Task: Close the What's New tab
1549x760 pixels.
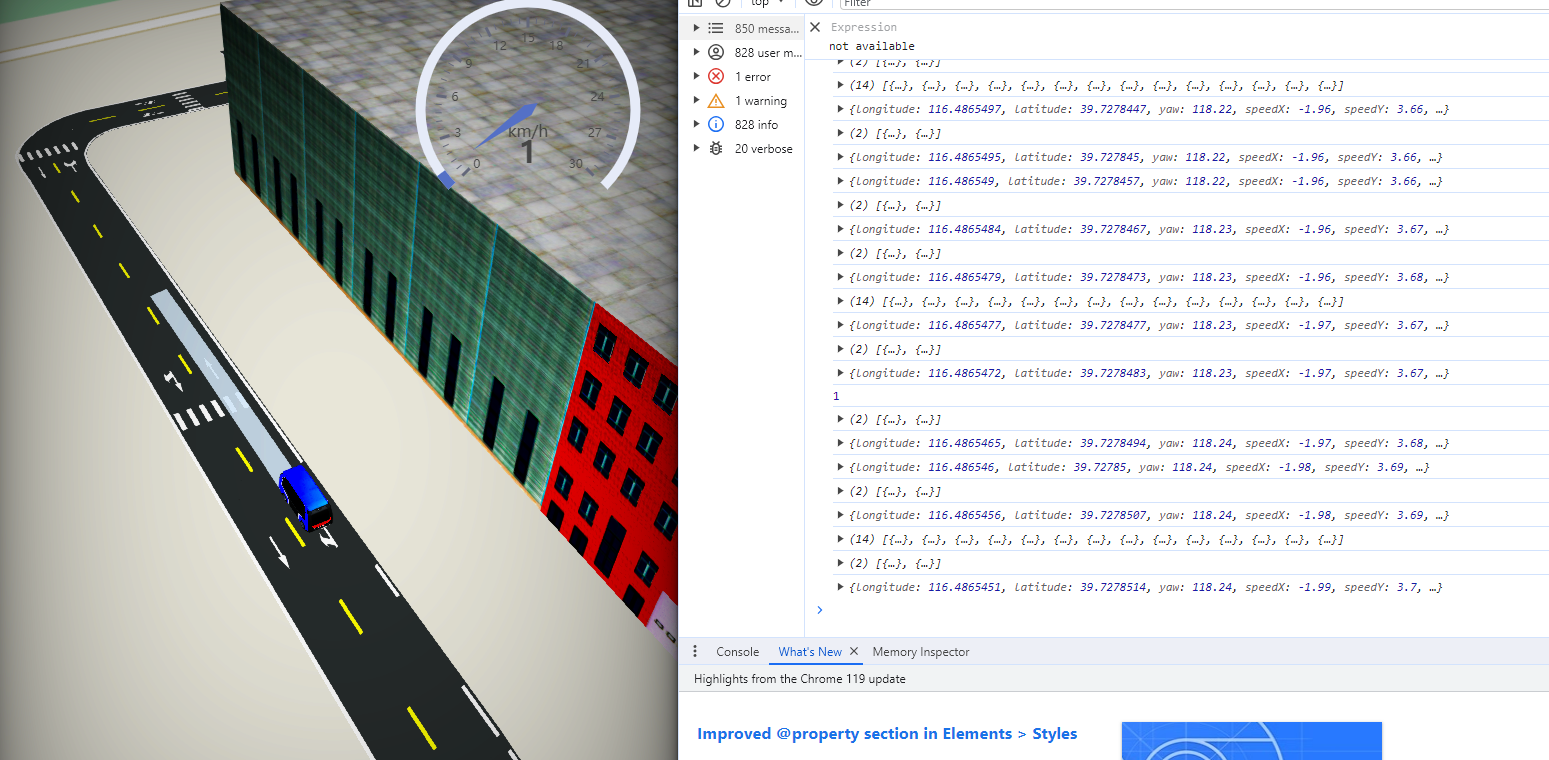Action: [x=854, y=651]
